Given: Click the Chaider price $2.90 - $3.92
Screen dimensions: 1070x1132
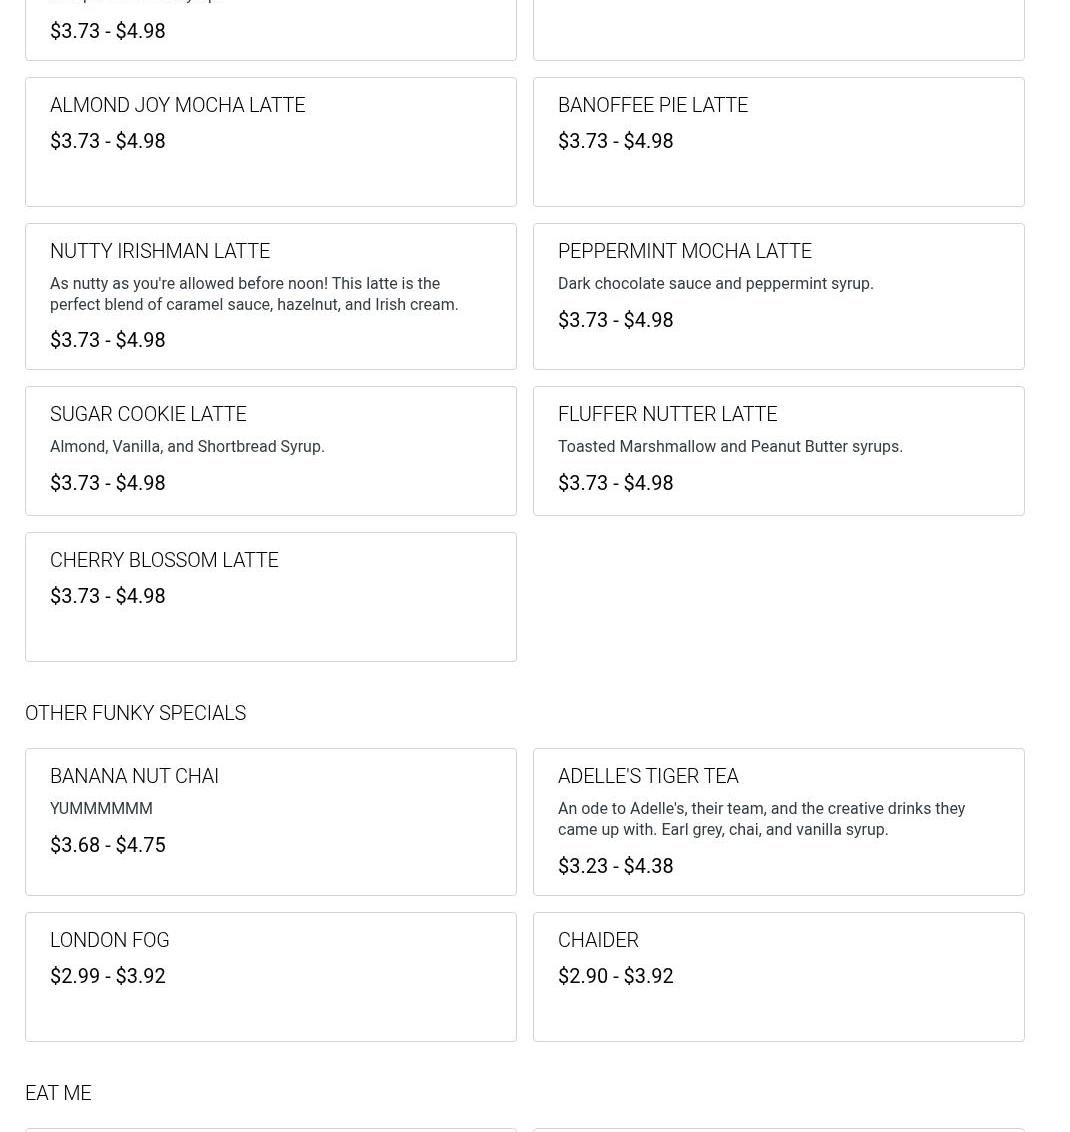Looking at the screenshot, I should click(x=615, y=976).
